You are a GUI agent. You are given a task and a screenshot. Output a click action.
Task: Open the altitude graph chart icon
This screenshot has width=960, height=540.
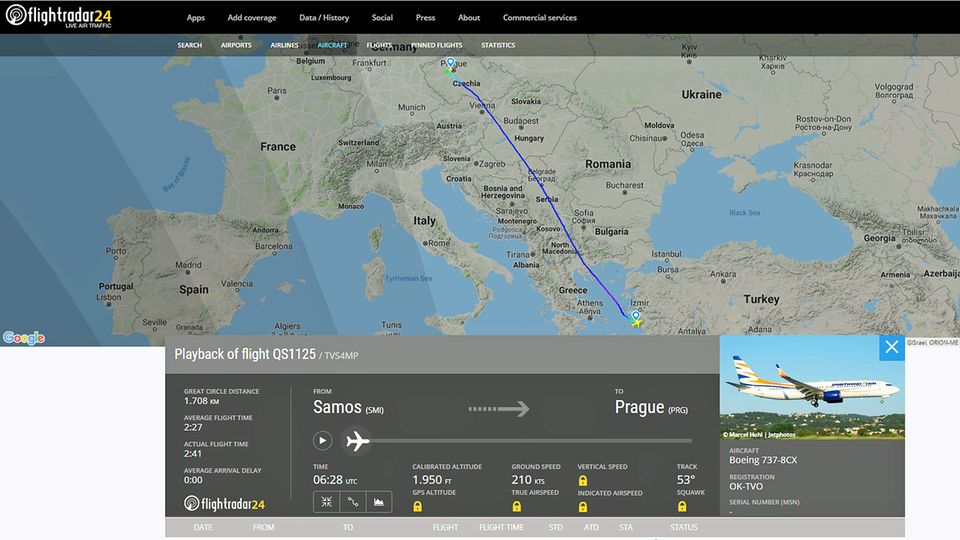(x=378, y=502)
